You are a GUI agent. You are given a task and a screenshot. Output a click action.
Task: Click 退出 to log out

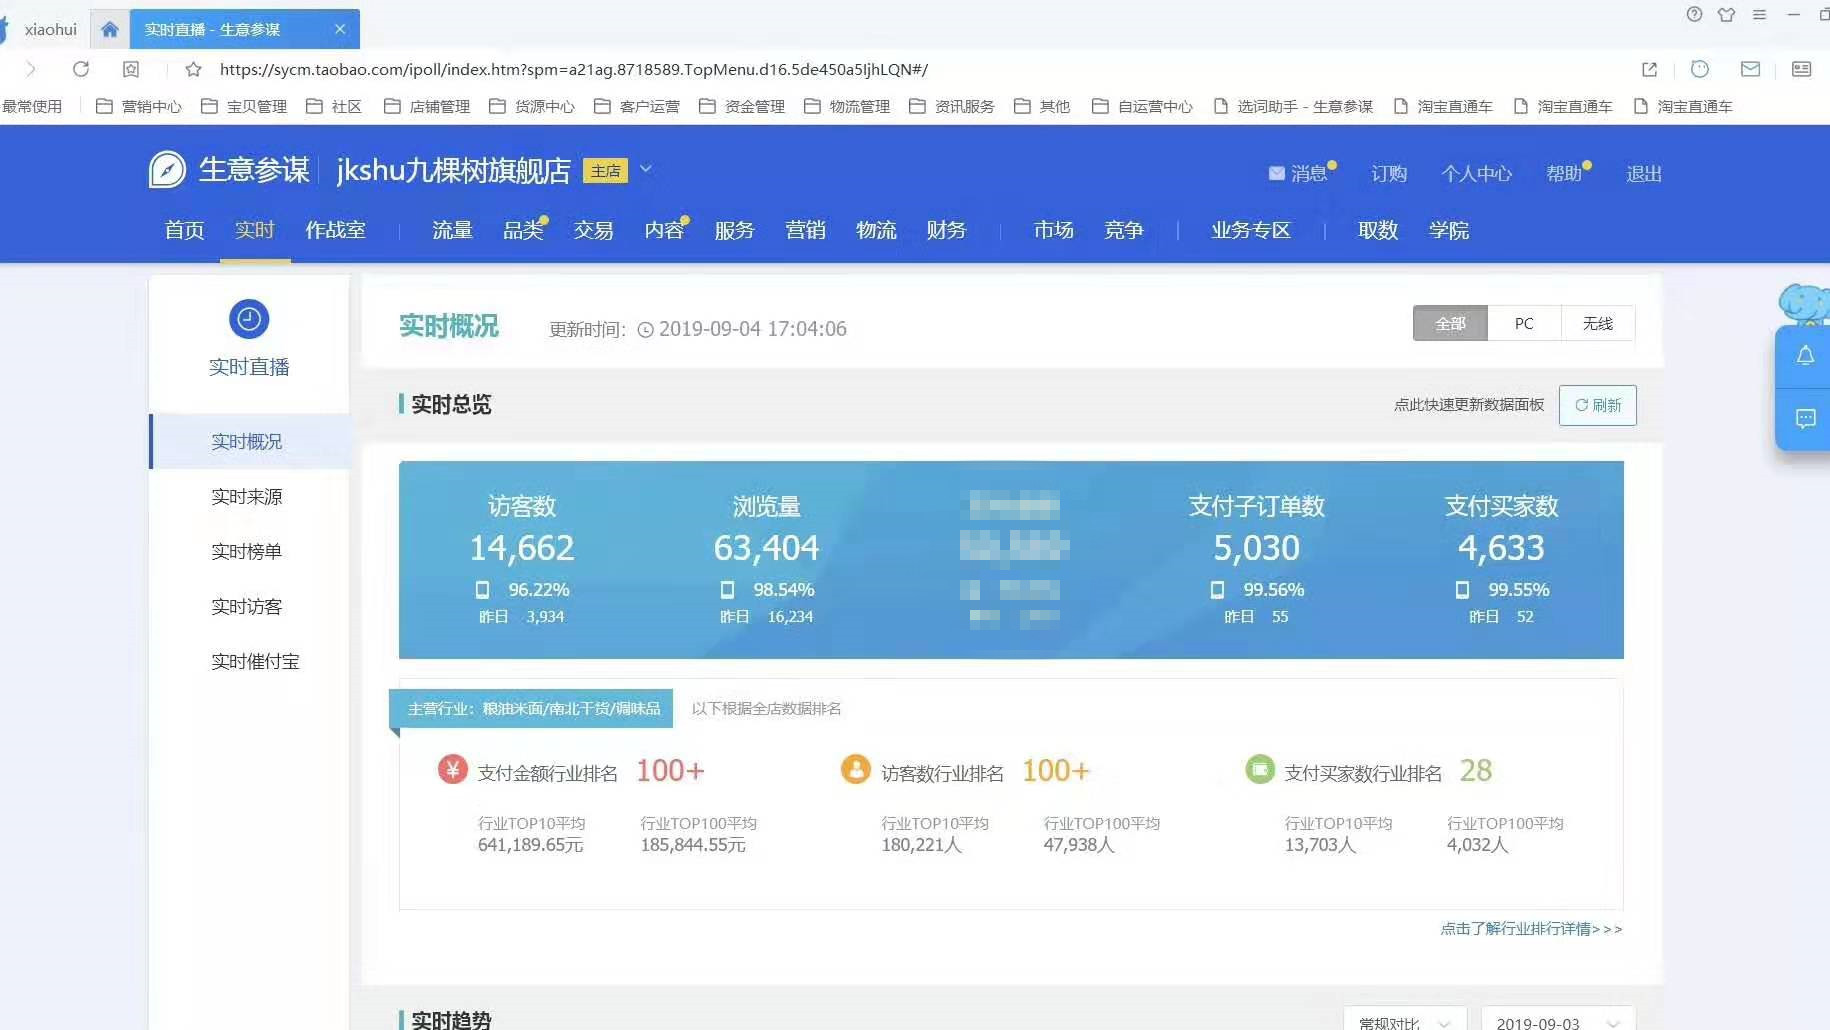pyautogui.click(x=1644, y=173)
